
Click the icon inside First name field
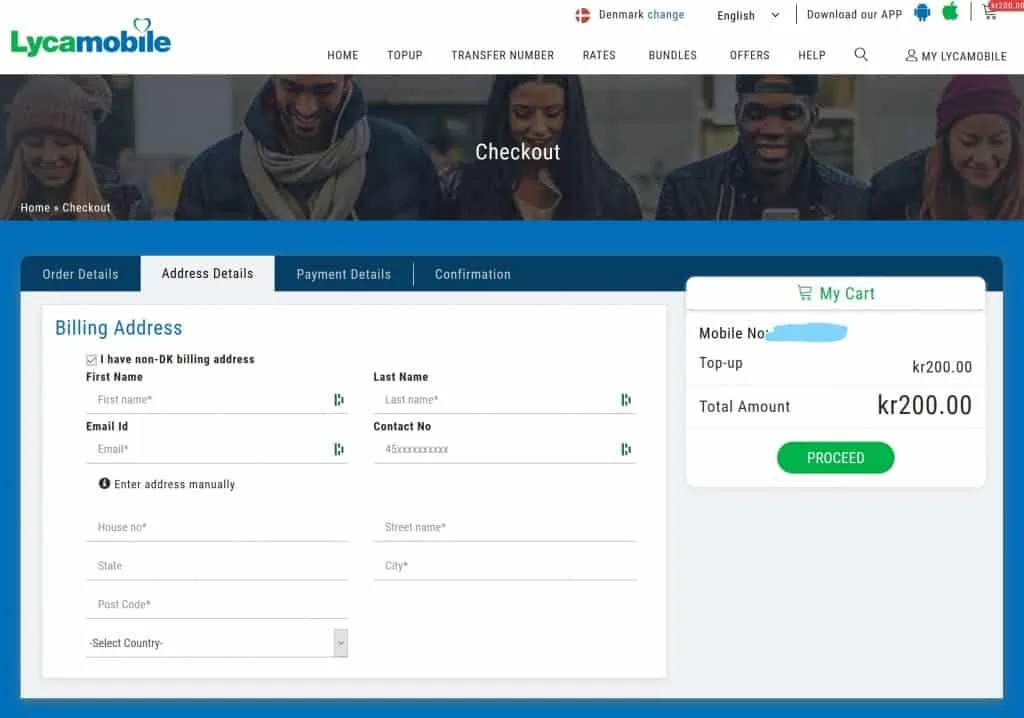pos(339,400)
